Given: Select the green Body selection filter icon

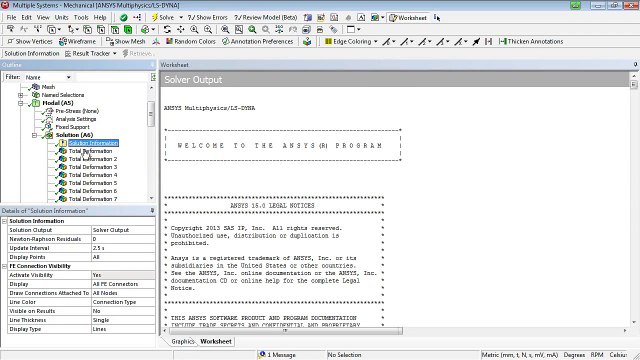Looking at the screenshot, I should coord(128,29).
